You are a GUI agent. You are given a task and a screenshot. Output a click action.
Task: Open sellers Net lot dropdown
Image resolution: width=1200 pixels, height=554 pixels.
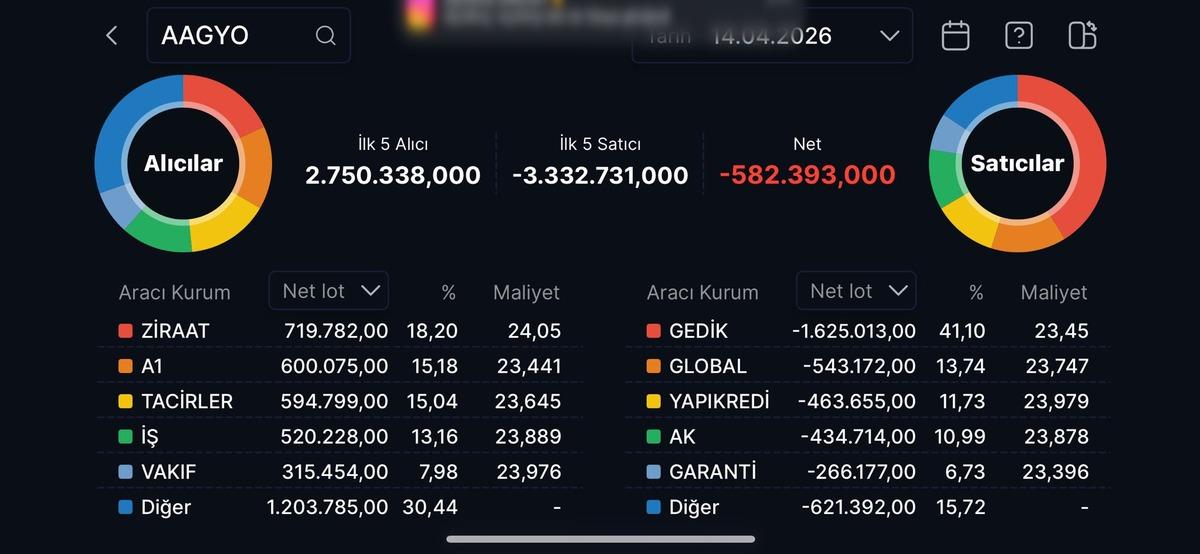856,291
